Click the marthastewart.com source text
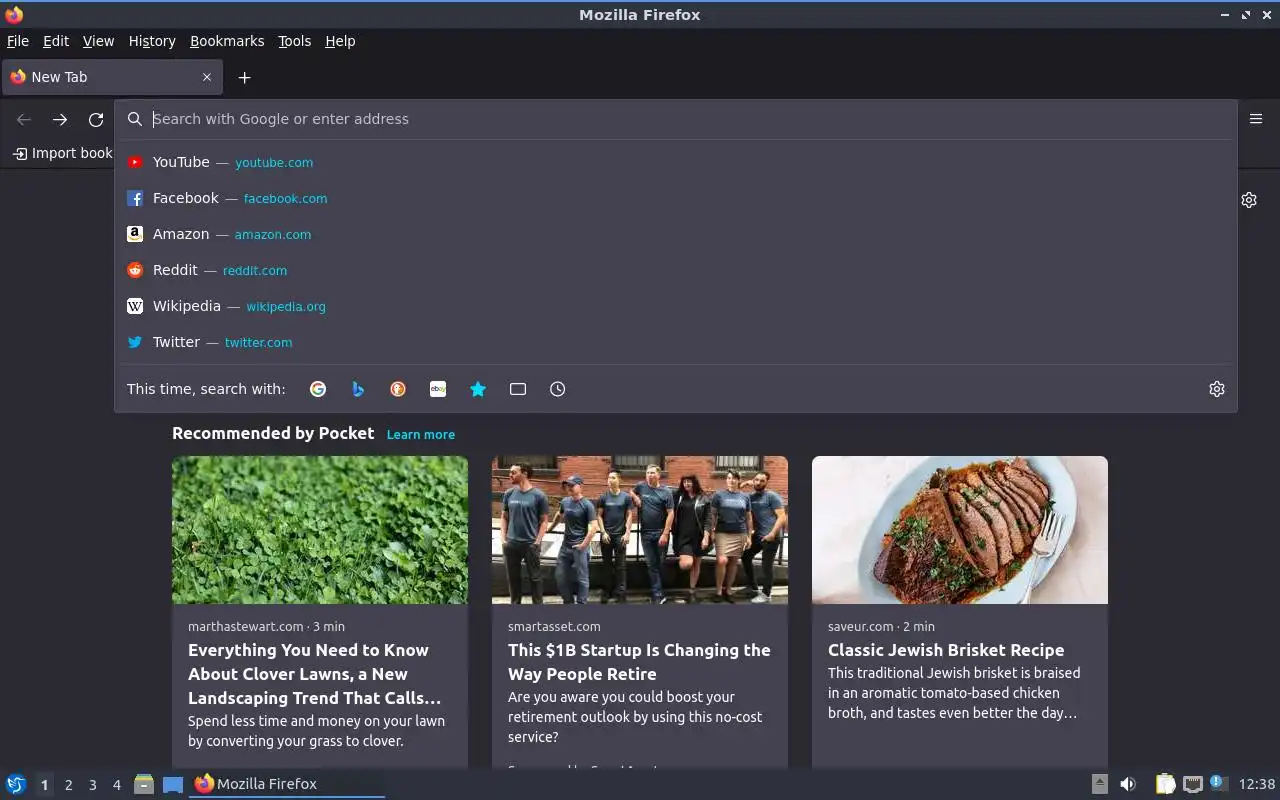The width and height of the screenshot is (1280, 800). (x=245, y=626)
